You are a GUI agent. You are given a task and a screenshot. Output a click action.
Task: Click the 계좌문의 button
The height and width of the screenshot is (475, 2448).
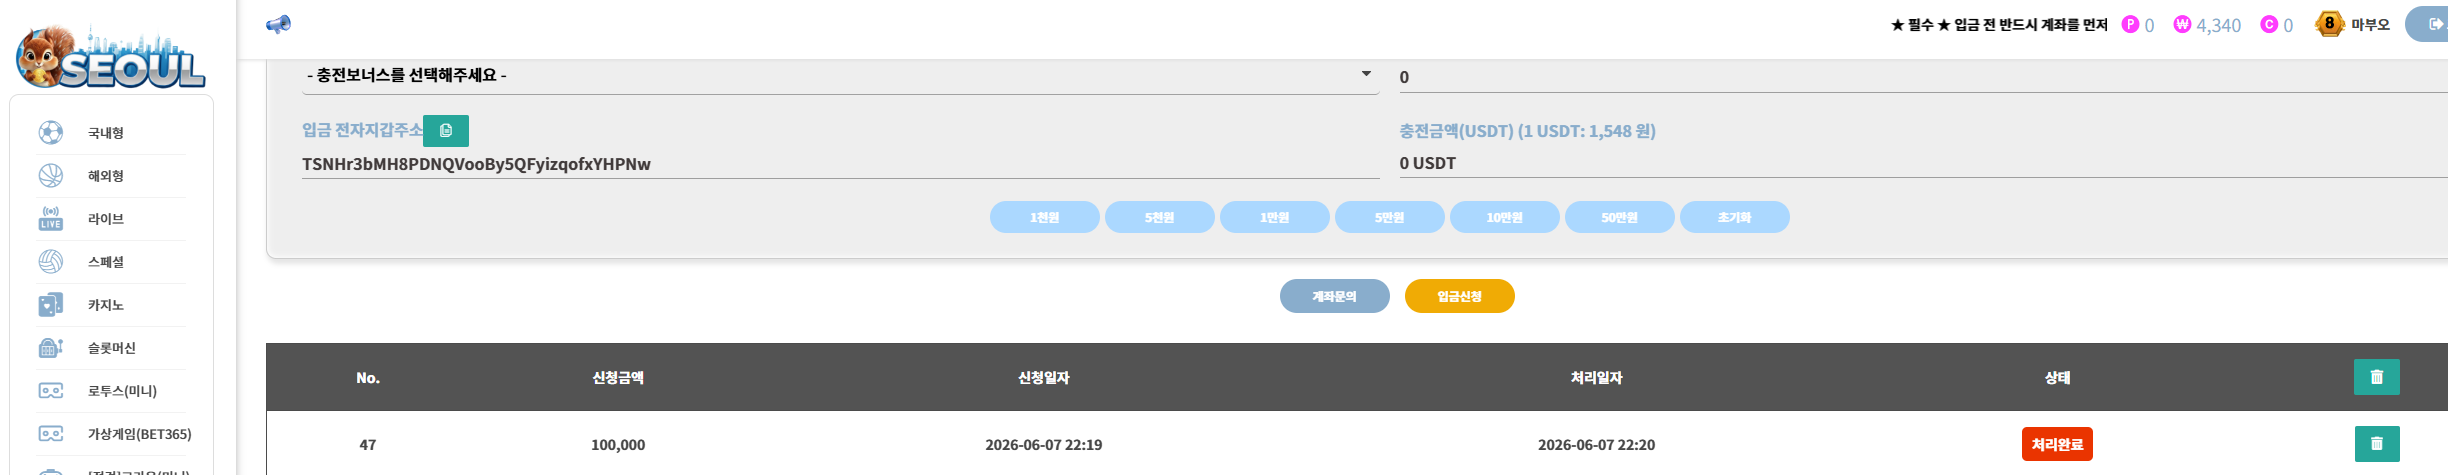[1334, 296]
